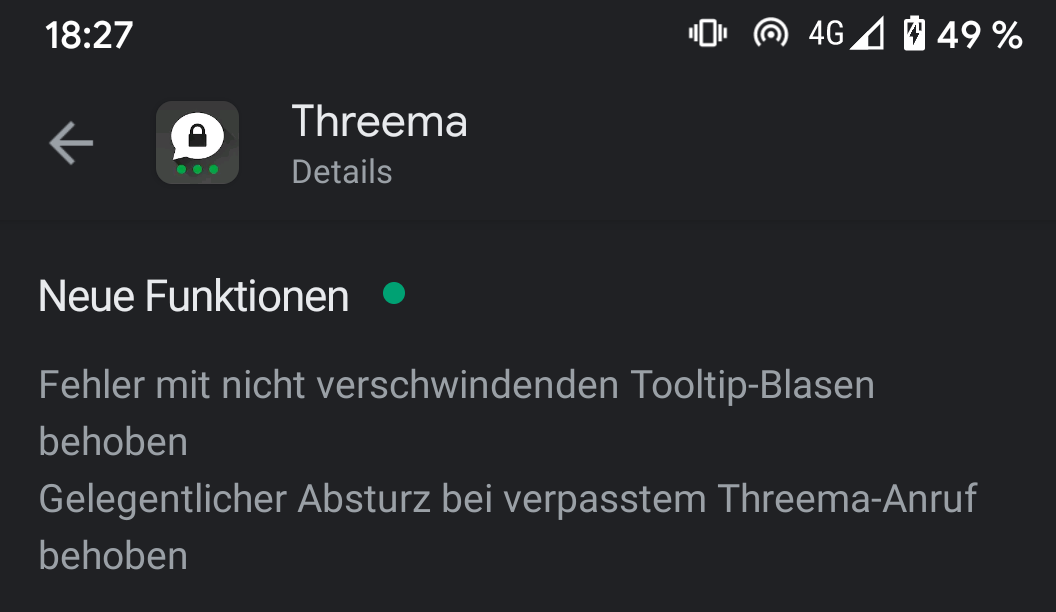Tap the Details subtitle
This screenshot has height=612, width=1056.
pyautogui.click(x=341, y=172)
